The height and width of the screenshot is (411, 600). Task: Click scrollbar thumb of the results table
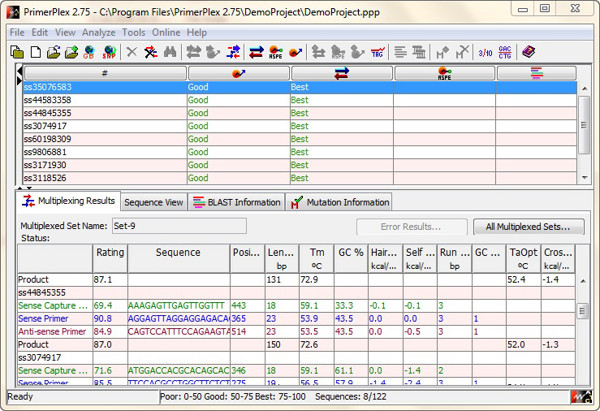tap(582, 311)
